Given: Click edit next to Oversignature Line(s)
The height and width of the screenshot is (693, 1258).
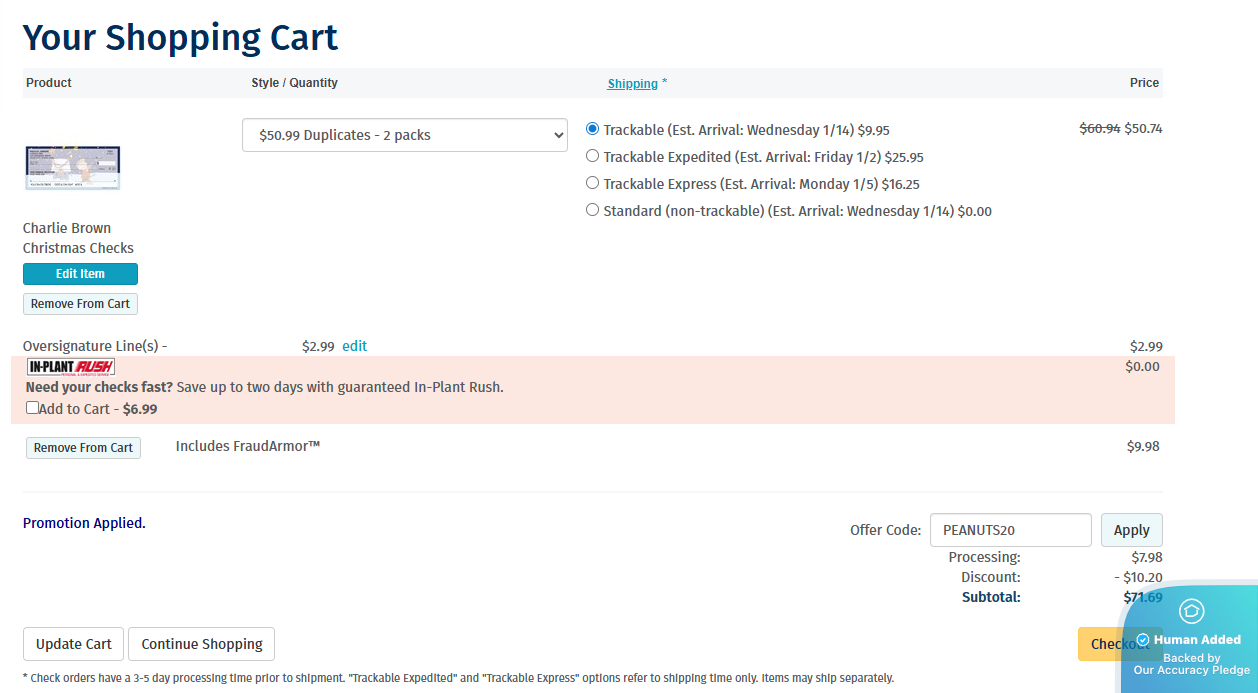Looking at the screenshot, I should (354, 346).
